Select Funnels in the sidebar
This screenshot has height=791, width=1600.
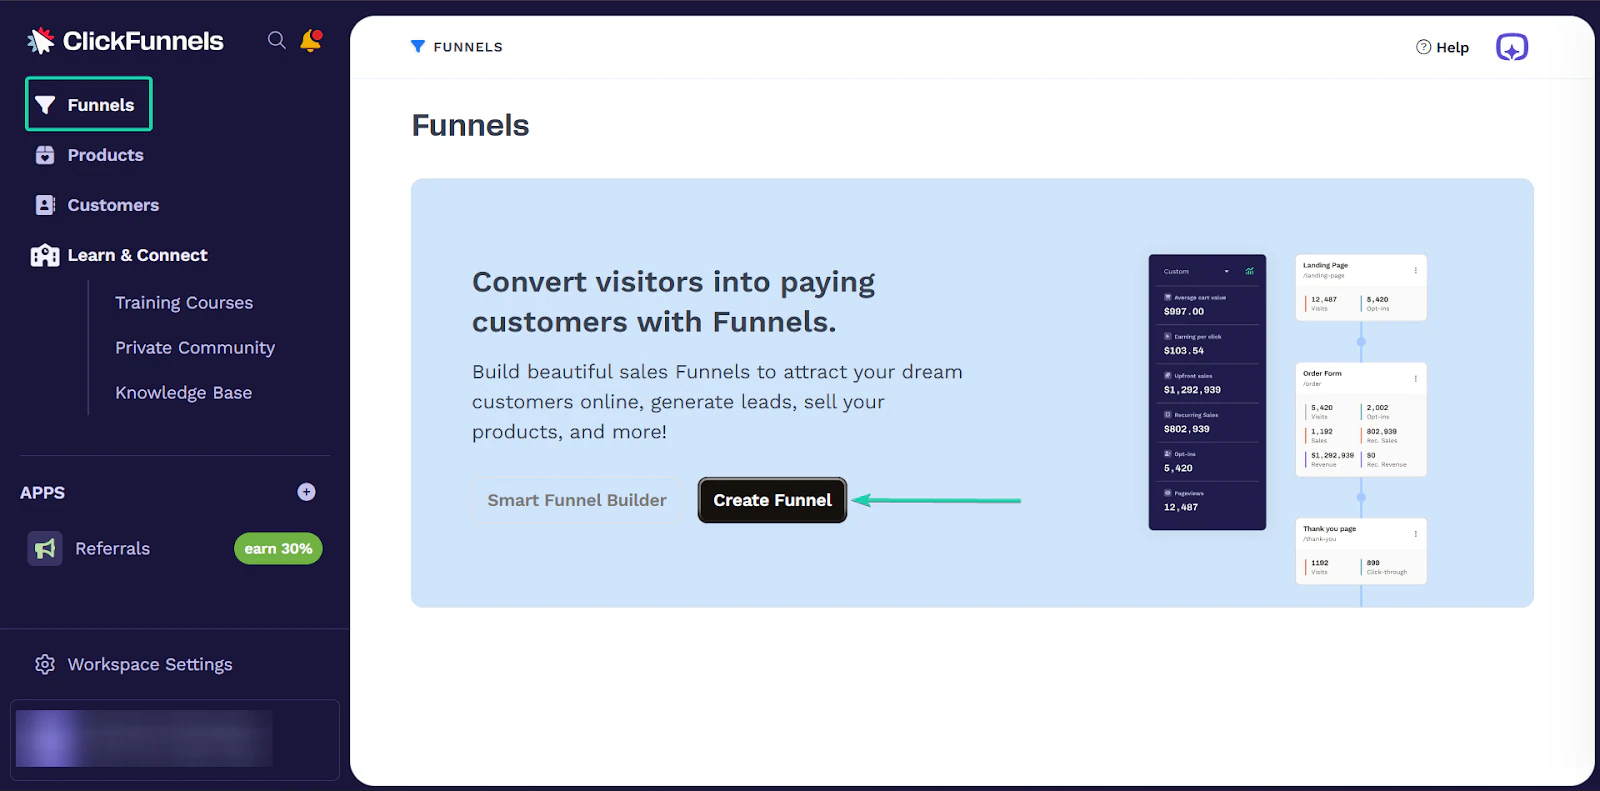[89, 104]
